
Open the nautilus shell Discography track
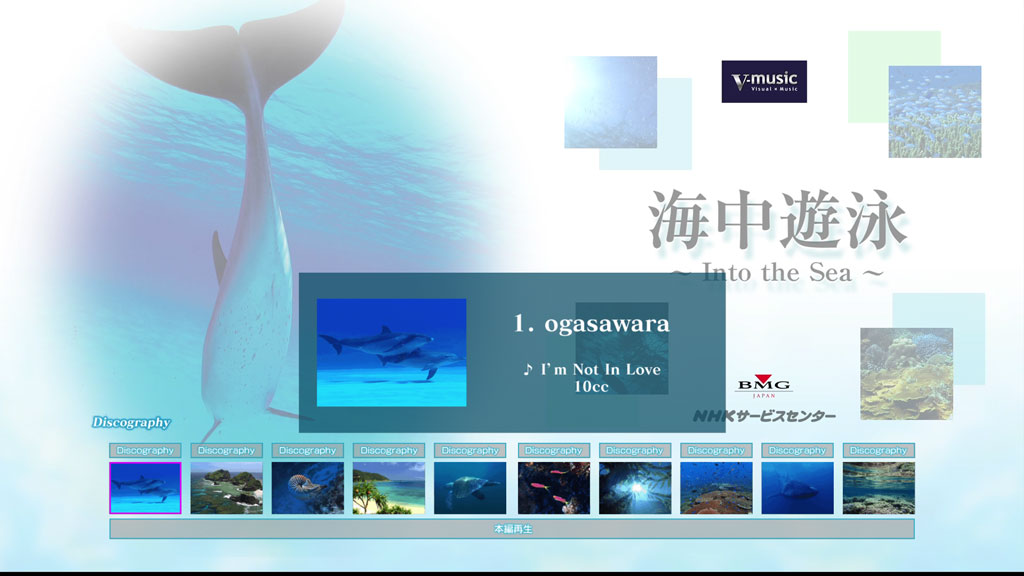pos(307,489)
